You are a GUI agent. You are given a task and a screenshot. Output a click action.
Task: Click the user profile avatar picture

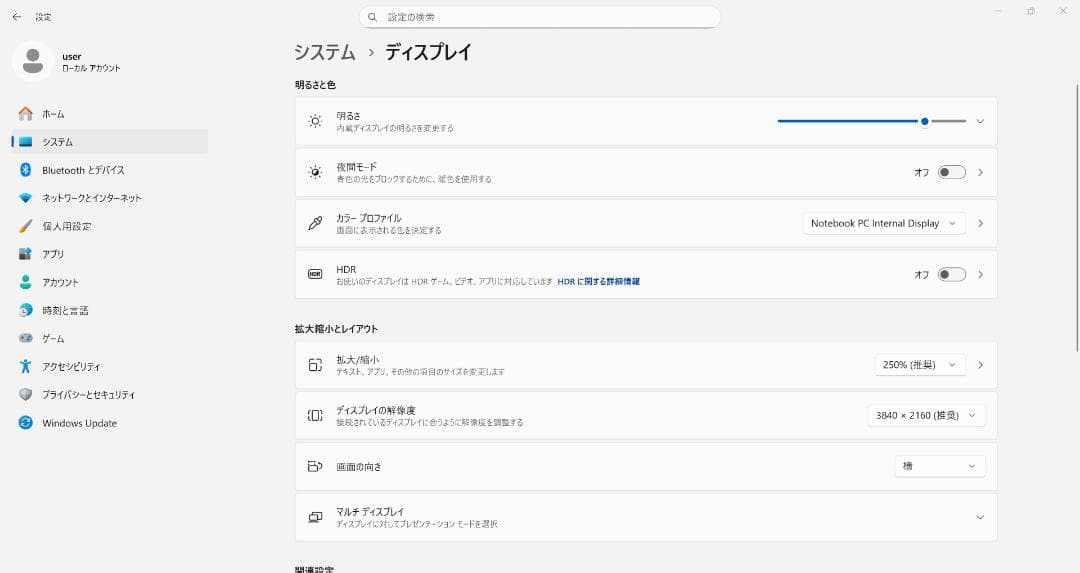pos(33,61)
